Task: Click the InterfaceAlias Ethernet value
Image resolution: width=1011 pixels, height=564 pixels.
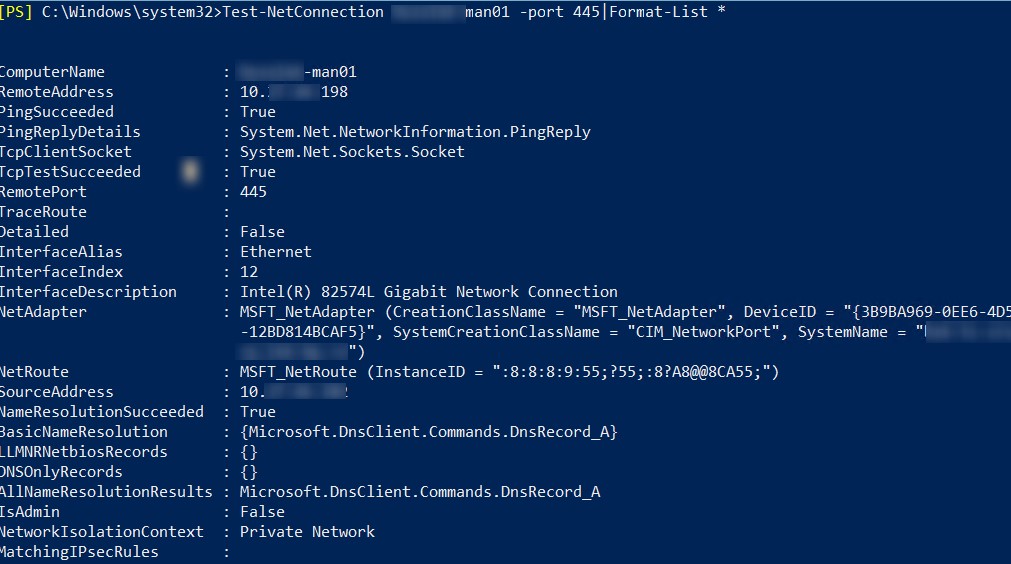Action: (x=276, y=252)
